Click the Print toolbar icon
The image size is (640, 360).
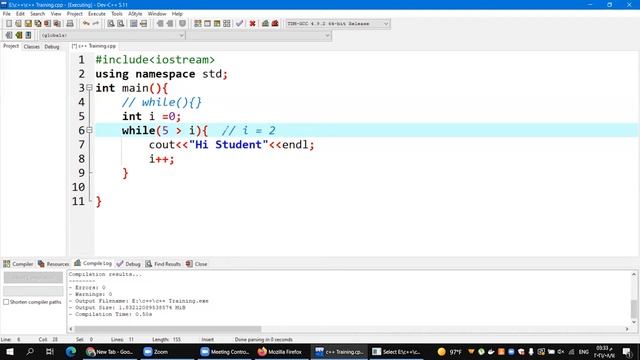tap(70, 24)
